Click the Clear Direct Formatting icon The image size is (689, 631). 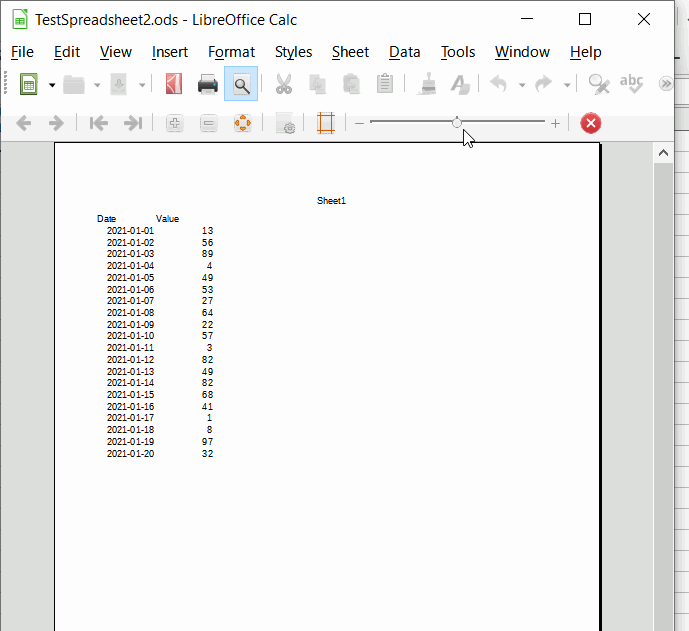[x=460, y=84]
